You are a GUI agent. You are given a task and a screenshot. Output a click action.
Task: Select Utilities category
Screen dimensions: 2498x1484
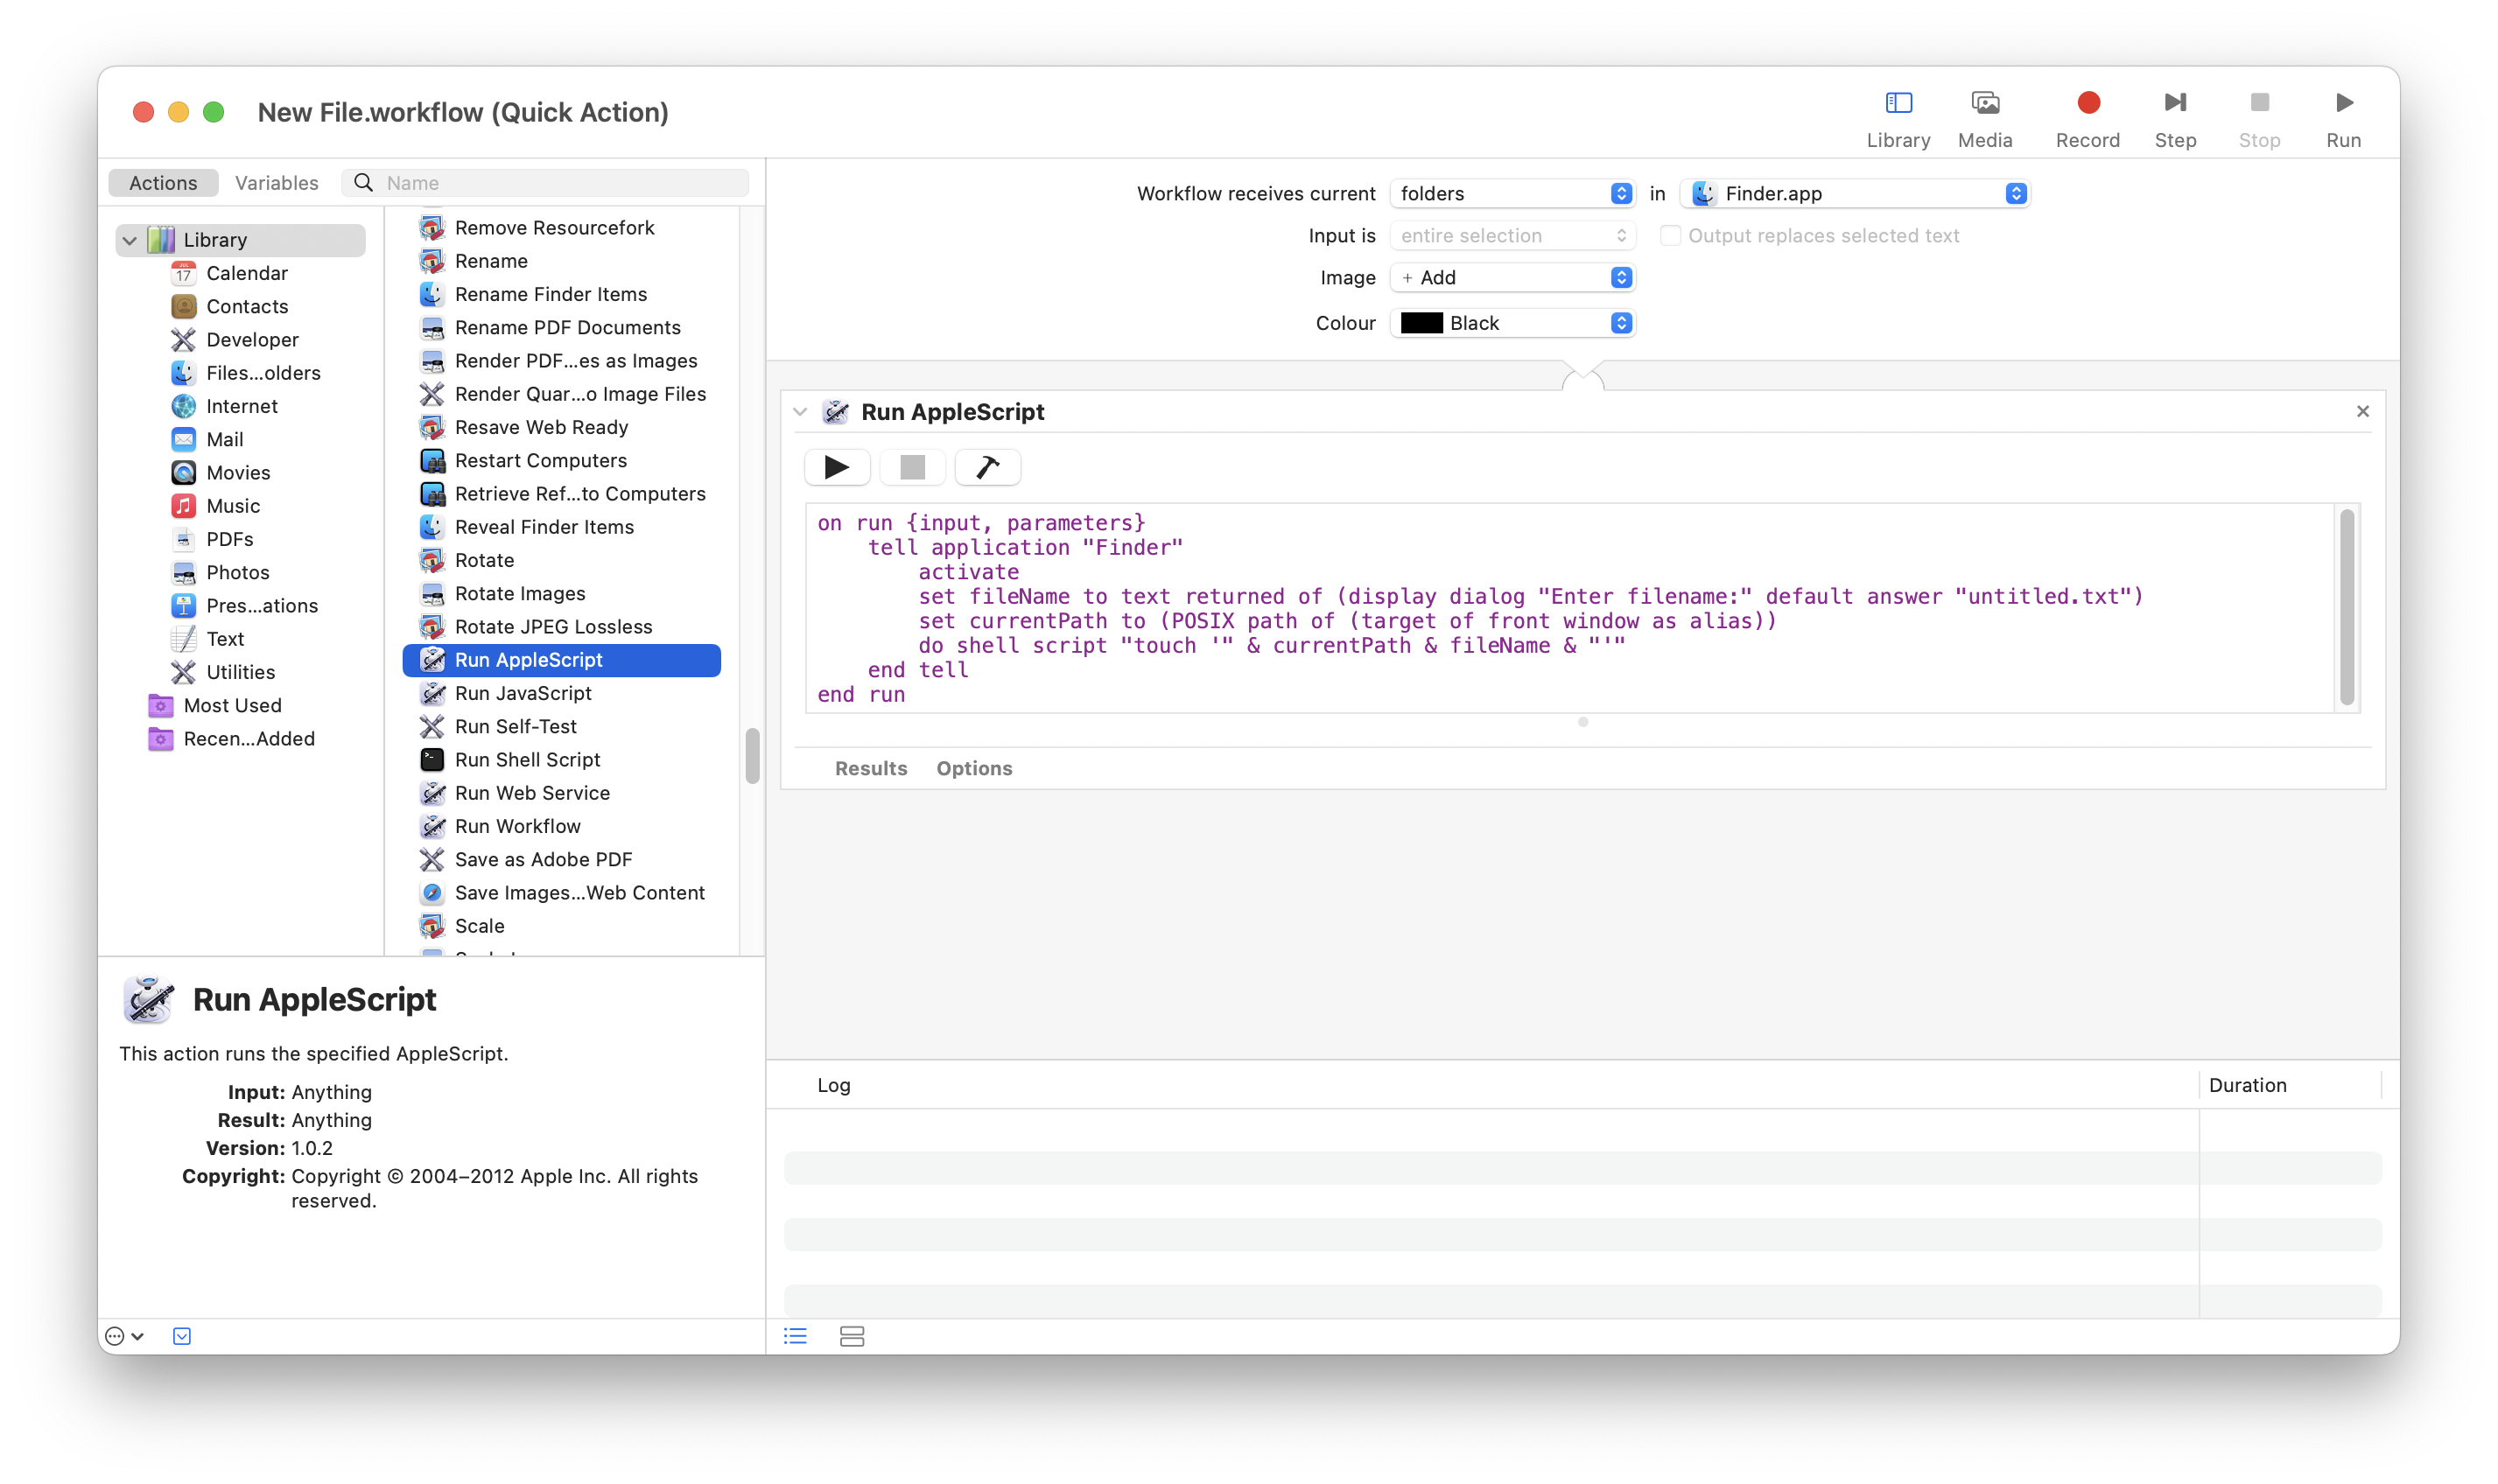223,672
